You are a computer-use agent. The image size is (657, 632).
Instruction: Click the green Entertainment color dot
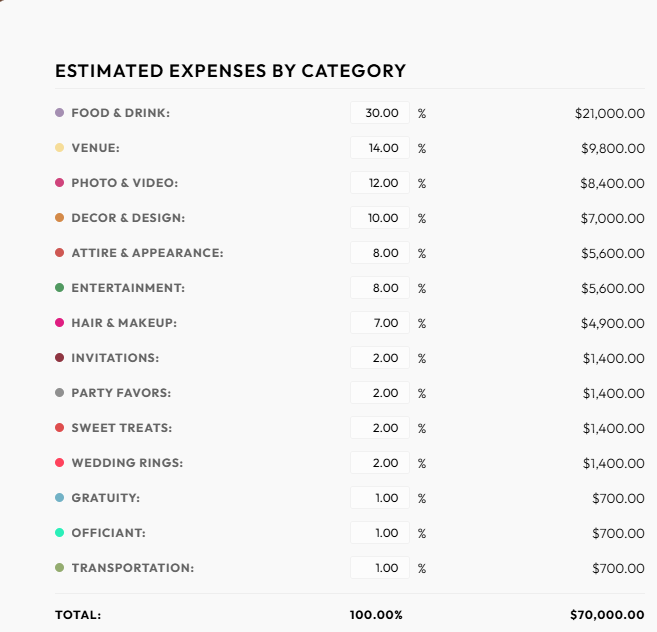coord(60,288)
